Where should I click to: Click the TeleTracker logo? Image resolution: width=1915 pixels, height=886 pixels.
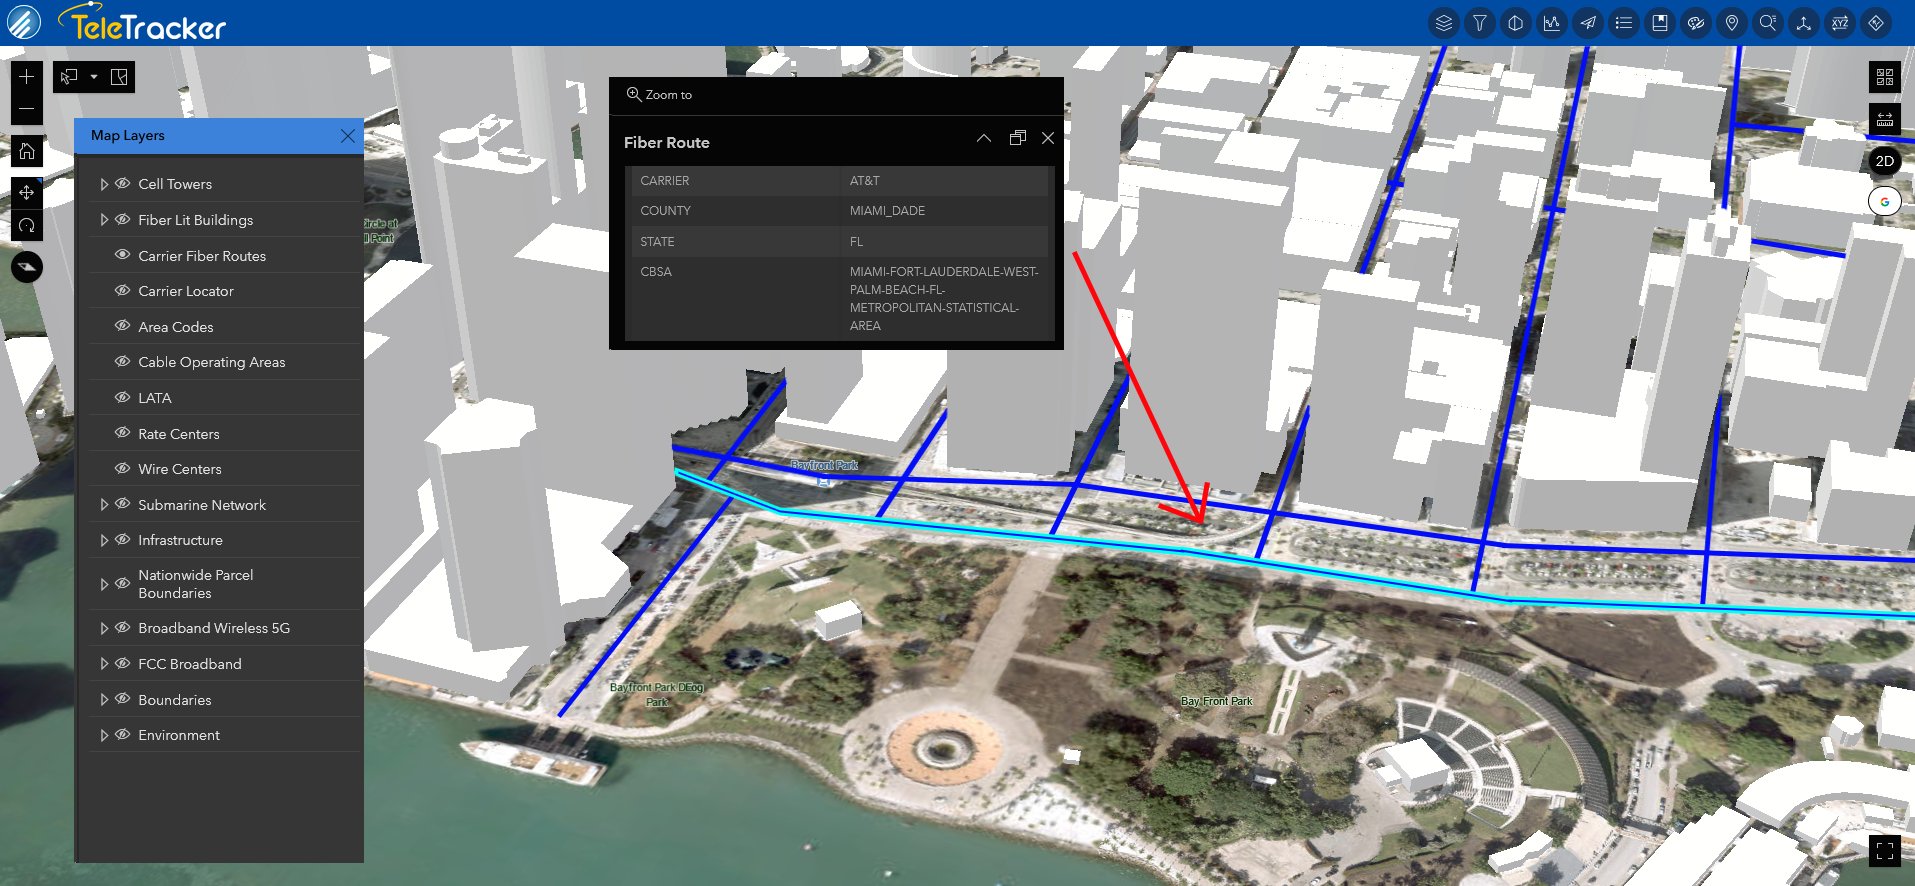[143, 23]
